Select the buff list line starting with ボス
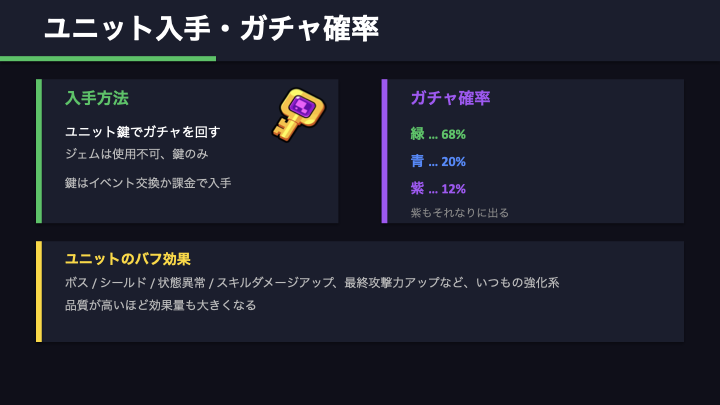The image size is (720, 405). [312, 283]
